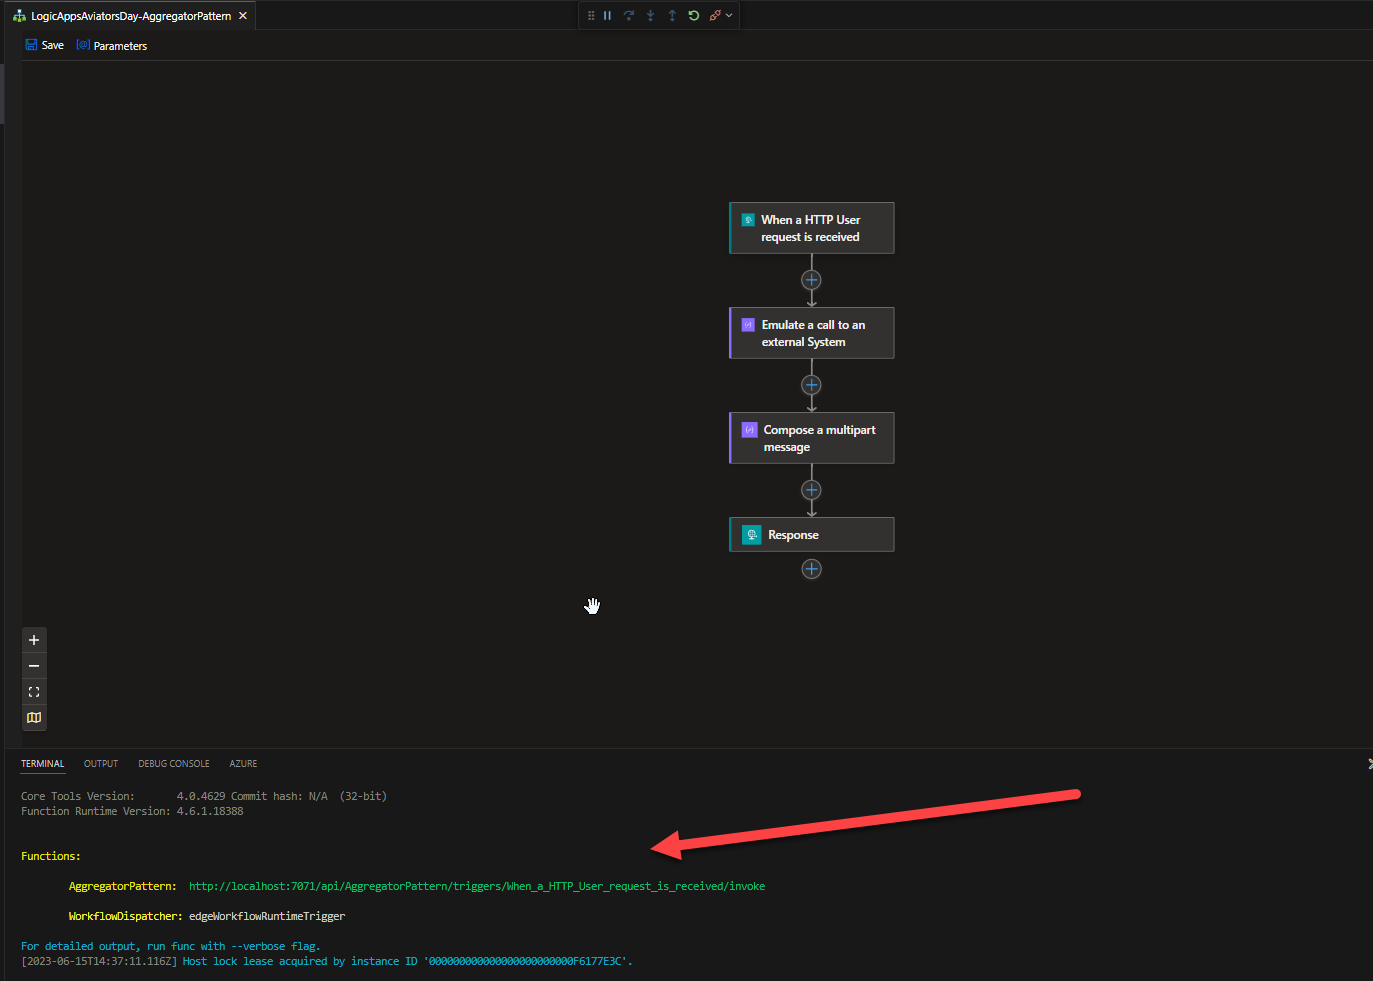The height and width of the screenshot is (981, 1373).
Task: Click the Step Into debug icon
Action: (x=650, y=16)
